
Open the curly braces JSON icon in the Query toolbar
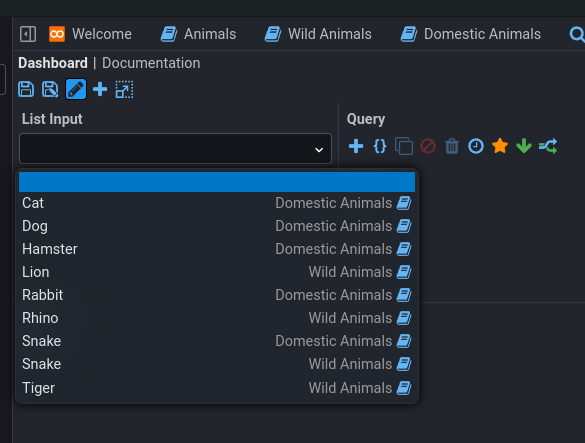(380, 146)
